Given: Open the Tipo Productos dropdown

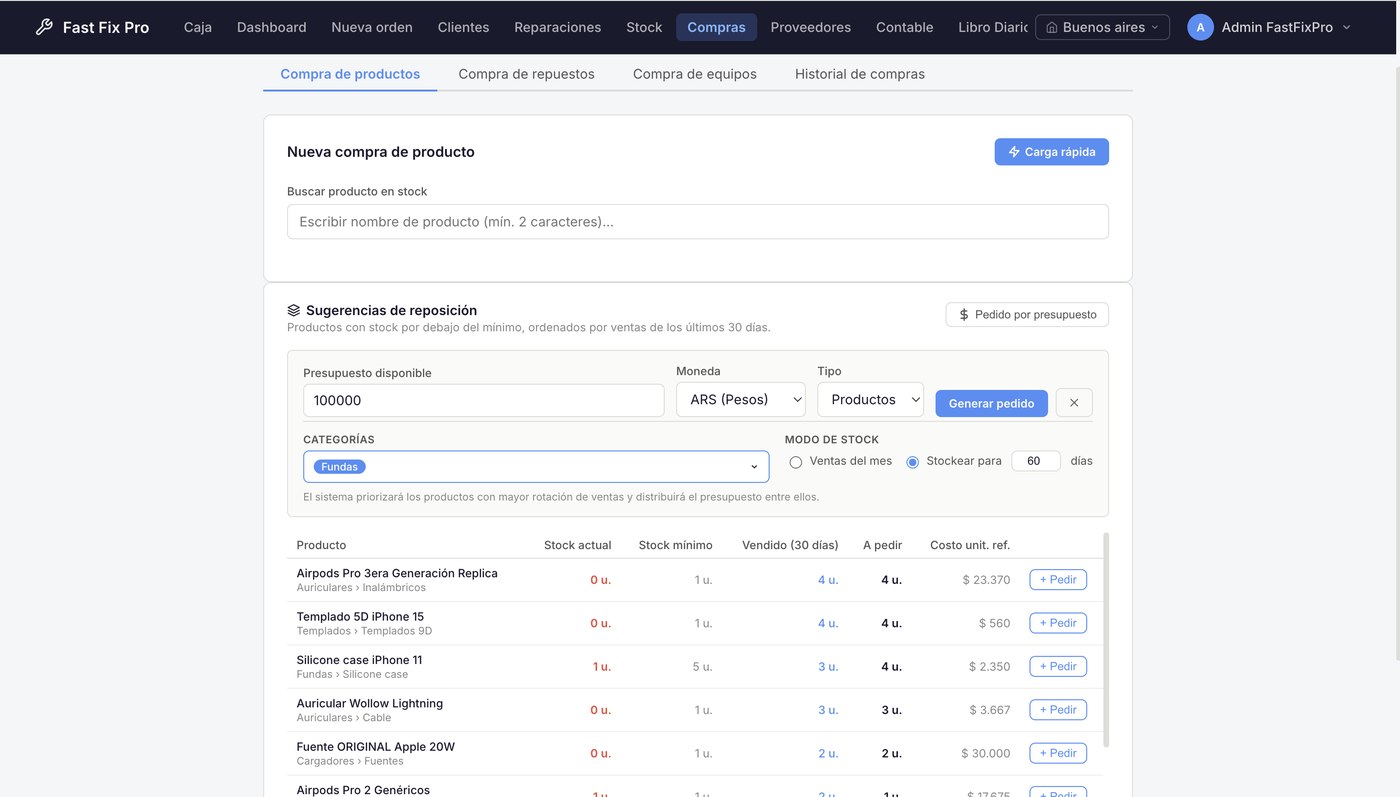Looking at the screenshot, I should [x=871, y=399].
